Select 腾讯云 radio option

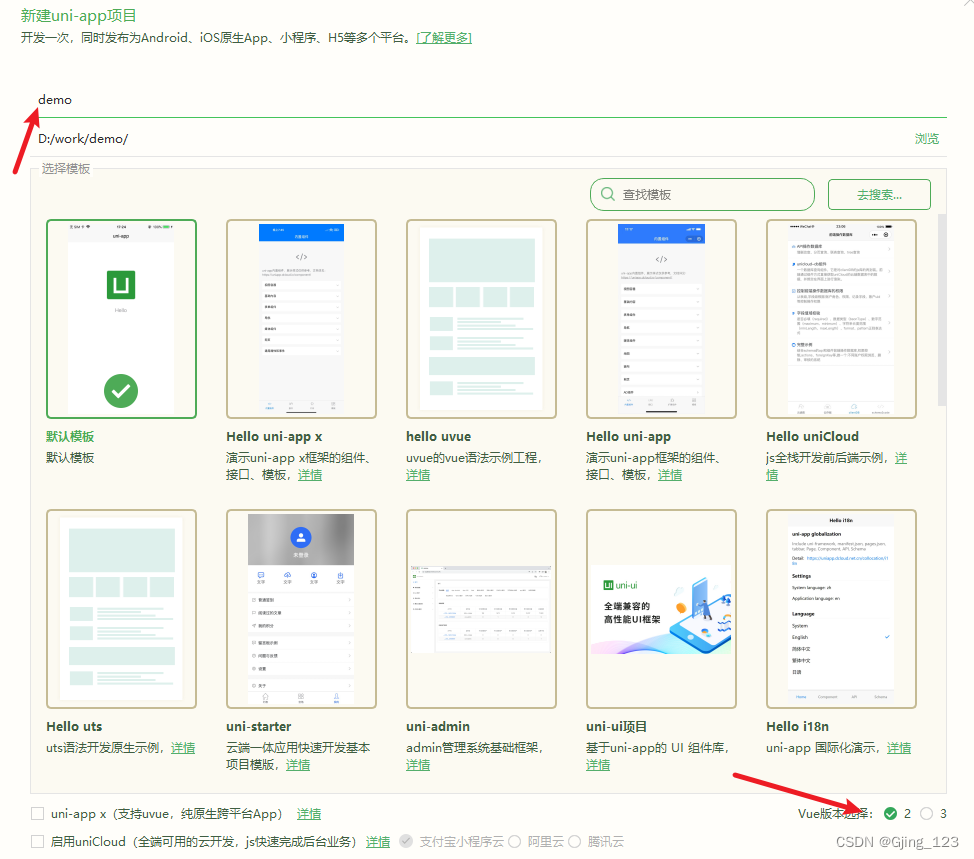(x=575, y=842)
